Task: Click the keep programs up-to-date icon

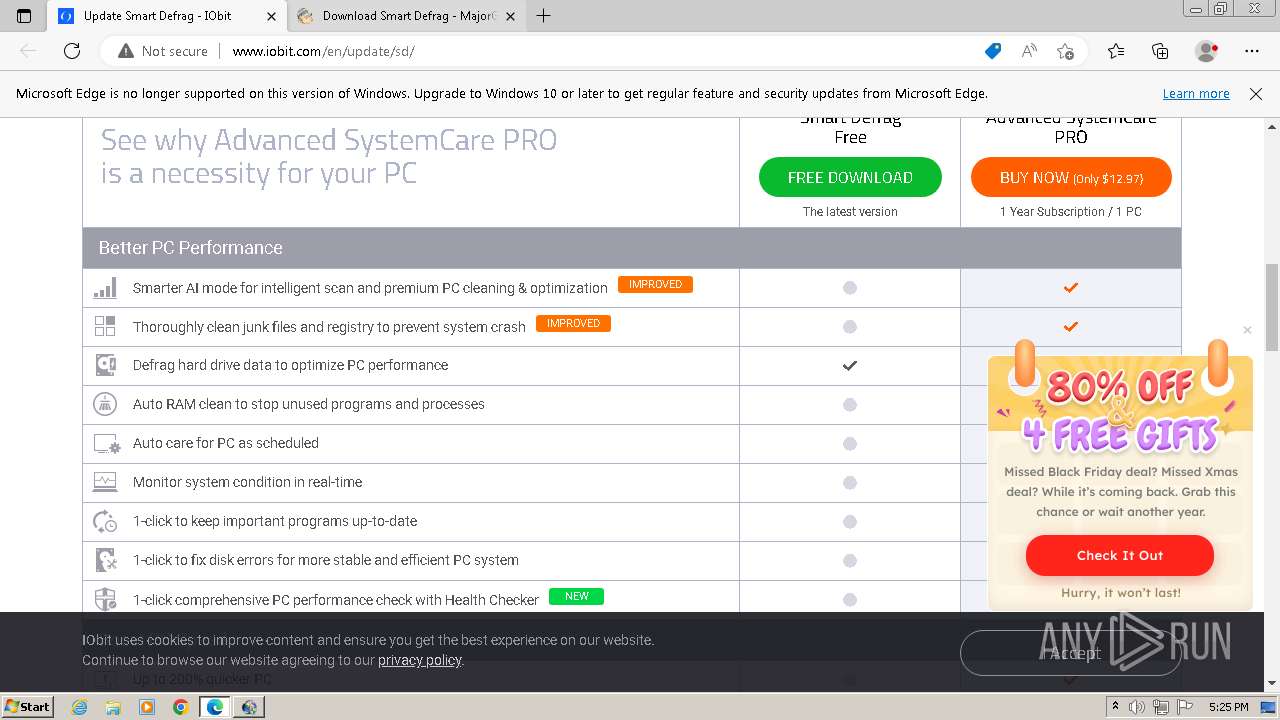Action: (105, 521)
